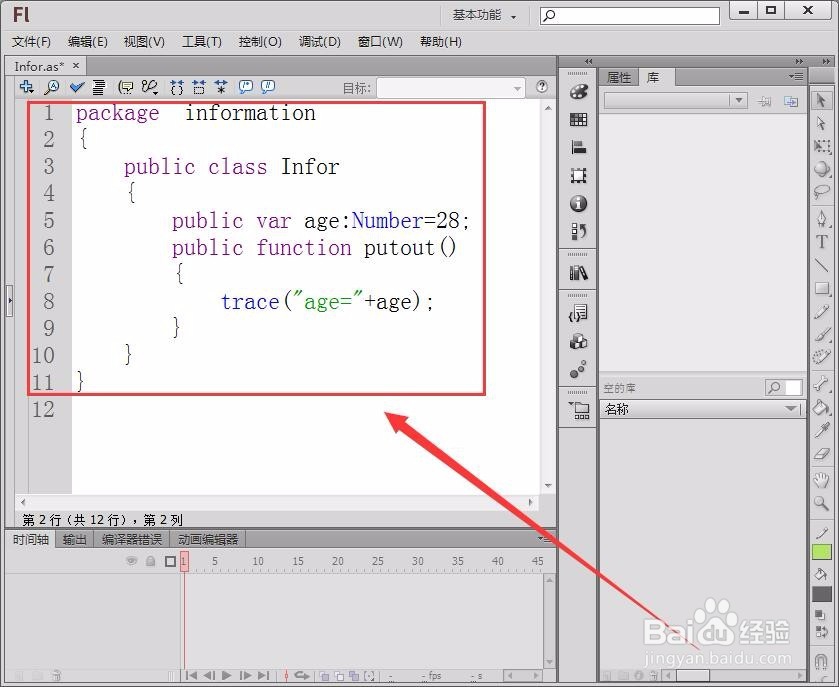Expand the 名称 column sort arrow
The image size is (839, 687).
[790, 409]
